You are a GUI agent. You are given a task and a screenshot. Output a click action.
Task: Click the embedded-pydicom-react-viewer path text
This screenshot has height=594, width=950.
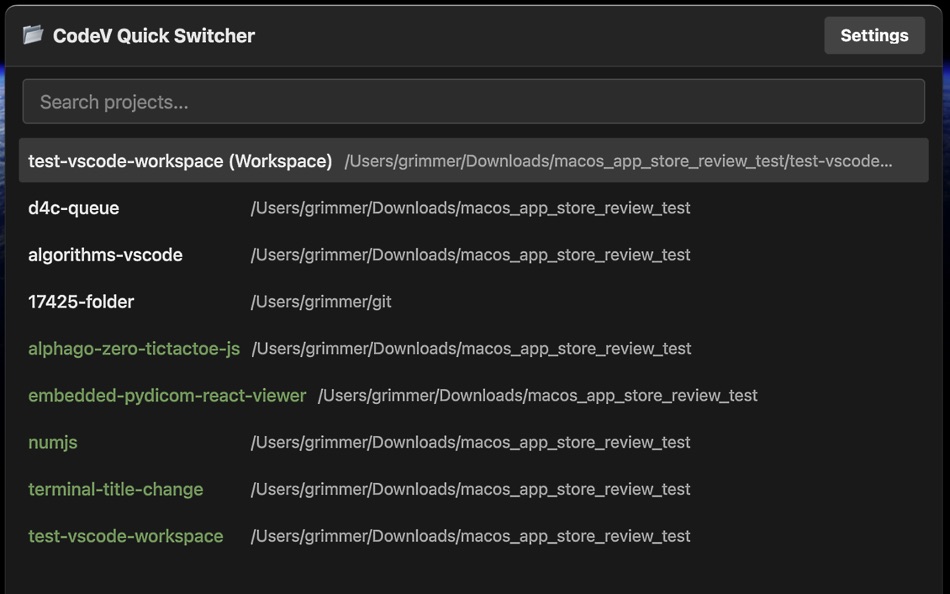(x=538, y=395)
